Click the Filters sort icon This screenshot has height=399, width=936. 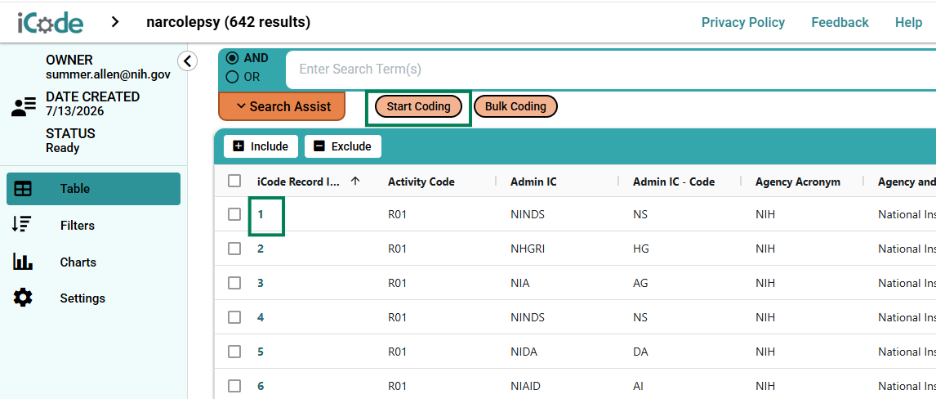click(x=21, y=225)
